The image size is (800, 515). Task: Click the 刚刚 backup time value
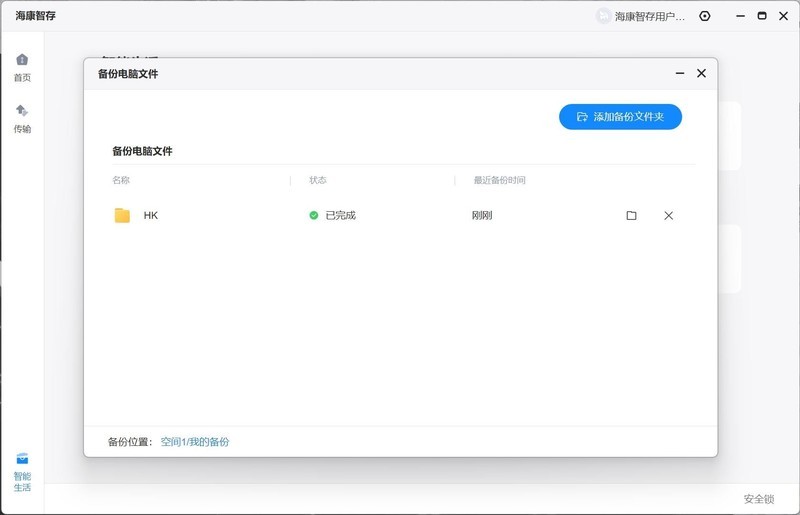pyautogui.click(x=482, y=215)
